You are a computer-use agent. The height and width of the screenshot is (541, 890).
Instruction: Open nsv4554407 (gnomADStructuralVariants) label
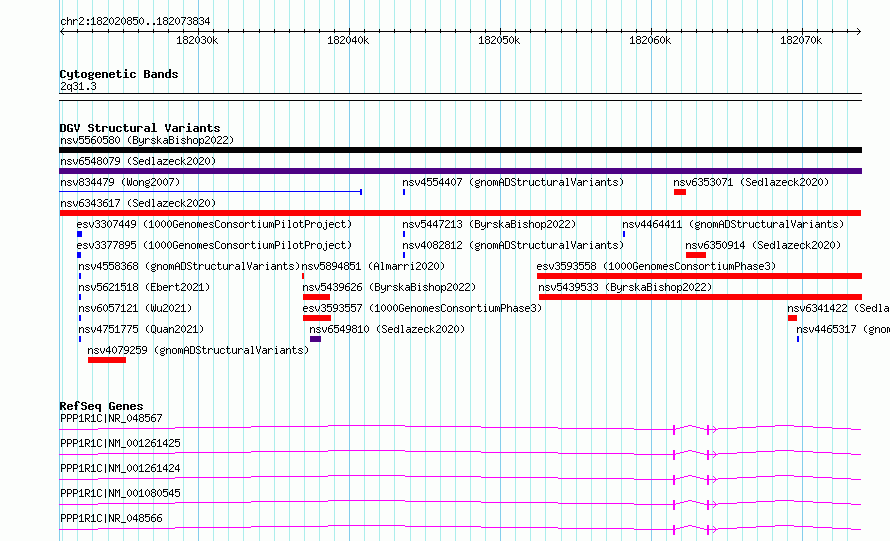click(513, 182)
